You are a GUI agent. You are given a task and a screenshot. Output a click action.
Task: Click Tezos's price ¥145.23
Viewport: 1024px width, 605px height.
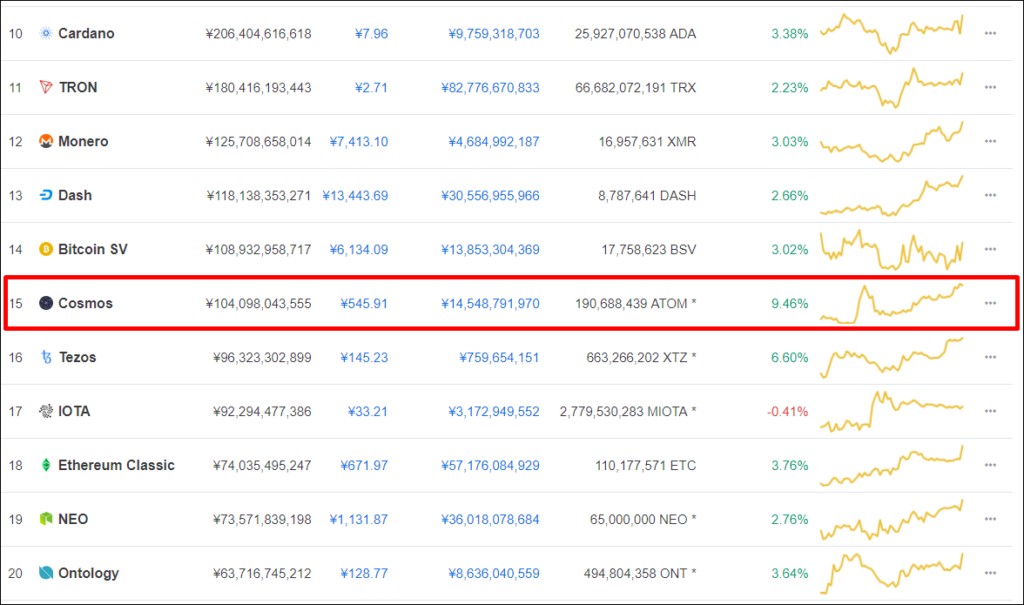coord(364,357)
